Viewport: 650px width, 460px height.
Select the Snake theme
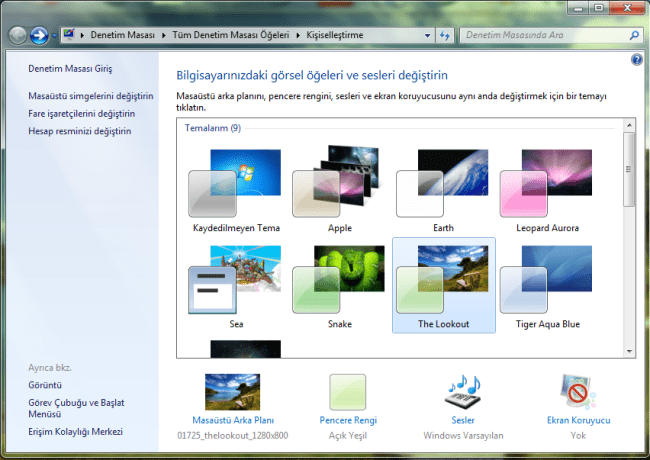(x=340, y=285)
